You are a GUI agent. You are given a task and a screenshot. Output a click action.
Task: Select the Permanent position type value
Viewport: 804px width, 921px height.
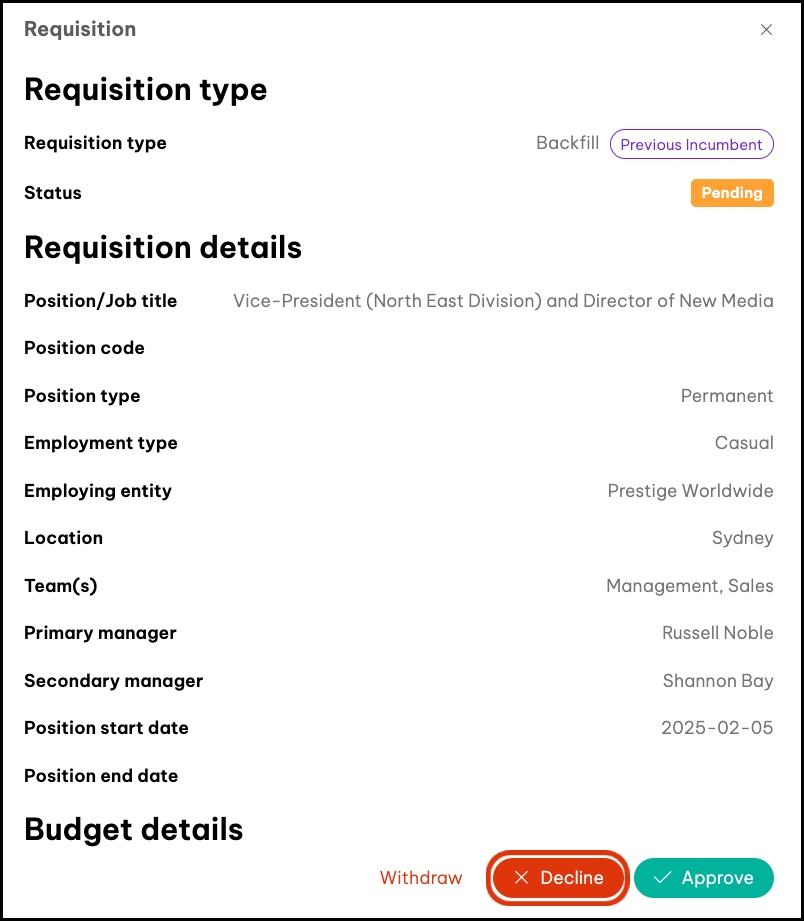click(727, 396)
